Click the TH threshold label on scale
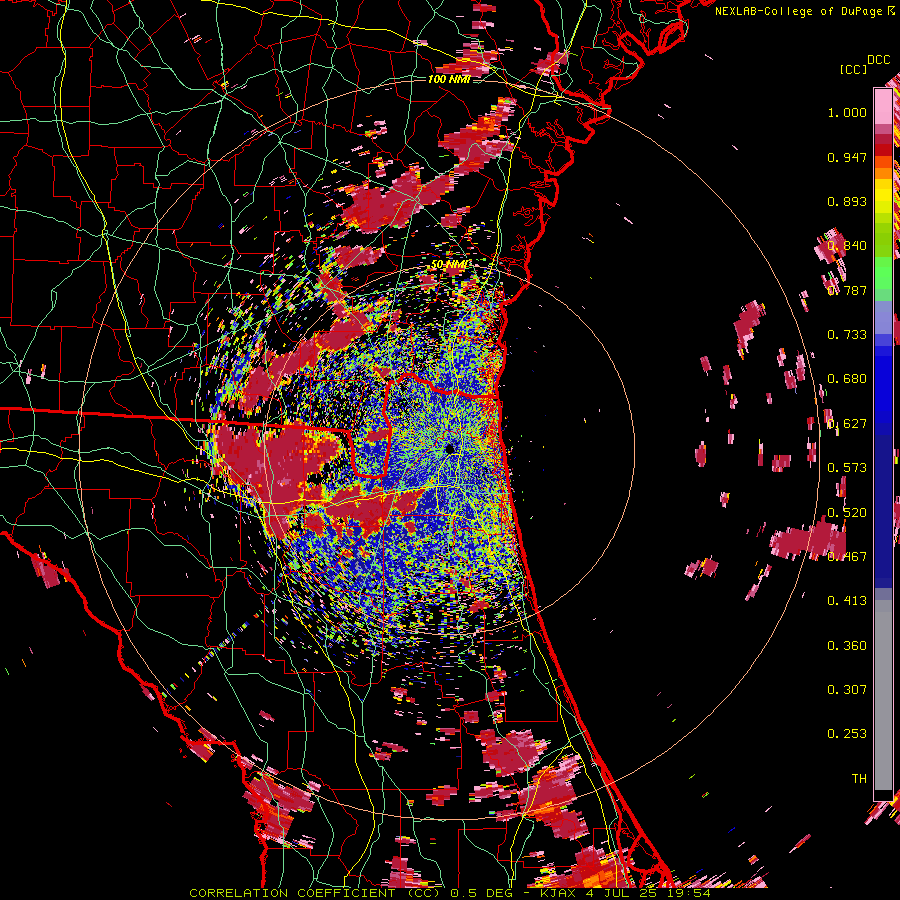This screenshot has height=900, width=900. coord(859,779)
